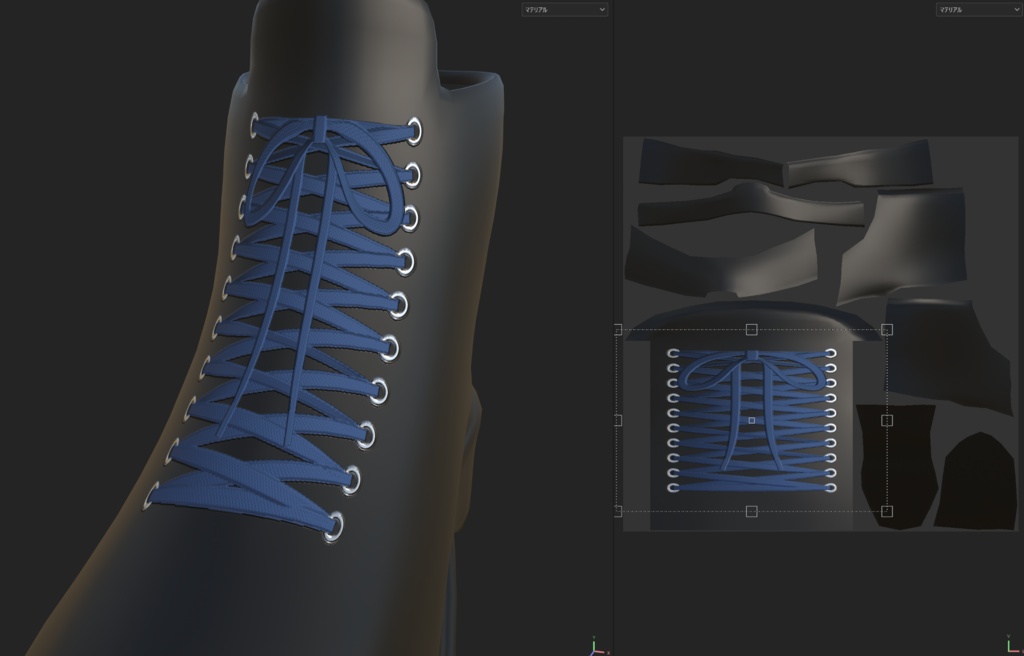Click the top-center transform handle of the projection box
Image resolution: width=1024 pixels, height=656 pixels.
click(752, 330)
